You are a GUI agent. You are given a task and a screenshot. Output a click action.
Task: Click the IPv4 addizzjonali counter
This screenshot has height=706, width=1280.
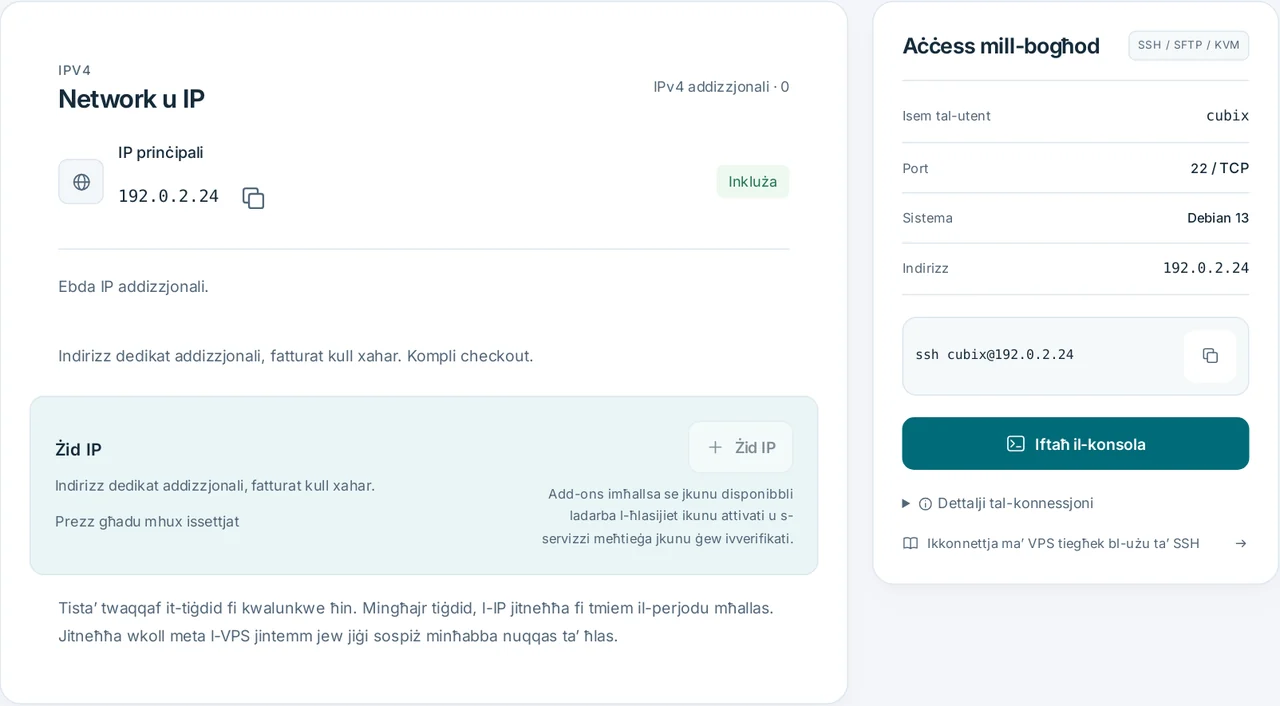pos(721,87)
